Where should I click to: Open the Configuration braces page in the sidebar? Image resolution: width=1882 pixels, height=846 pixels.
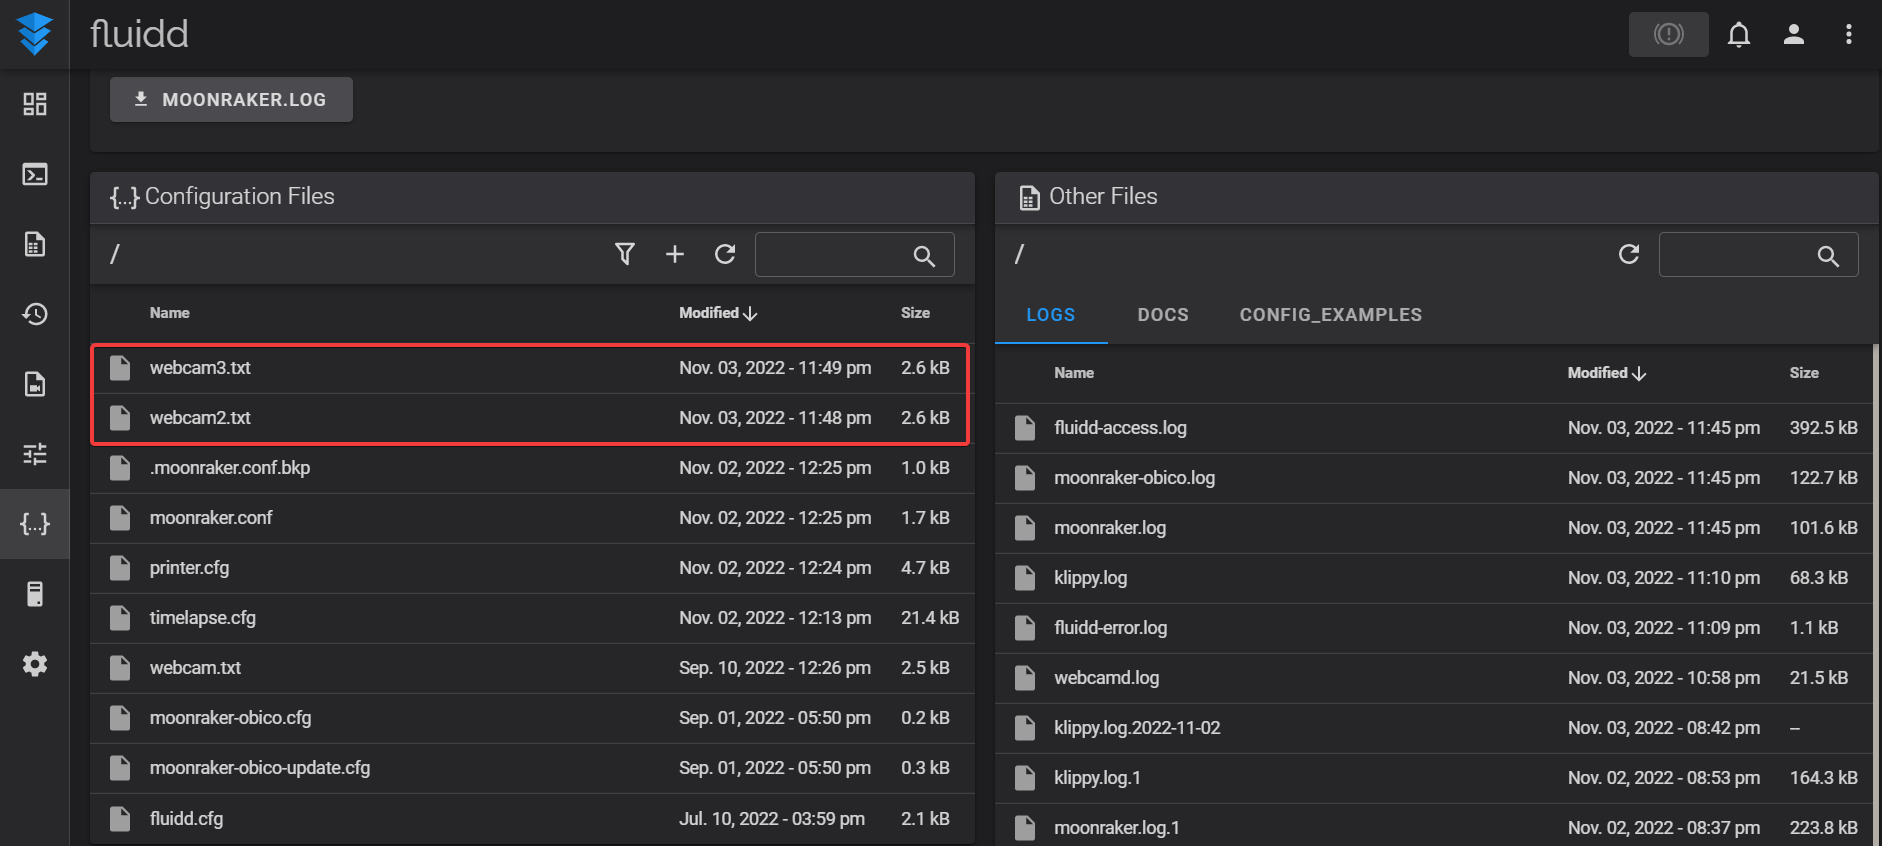coord(35,524)
